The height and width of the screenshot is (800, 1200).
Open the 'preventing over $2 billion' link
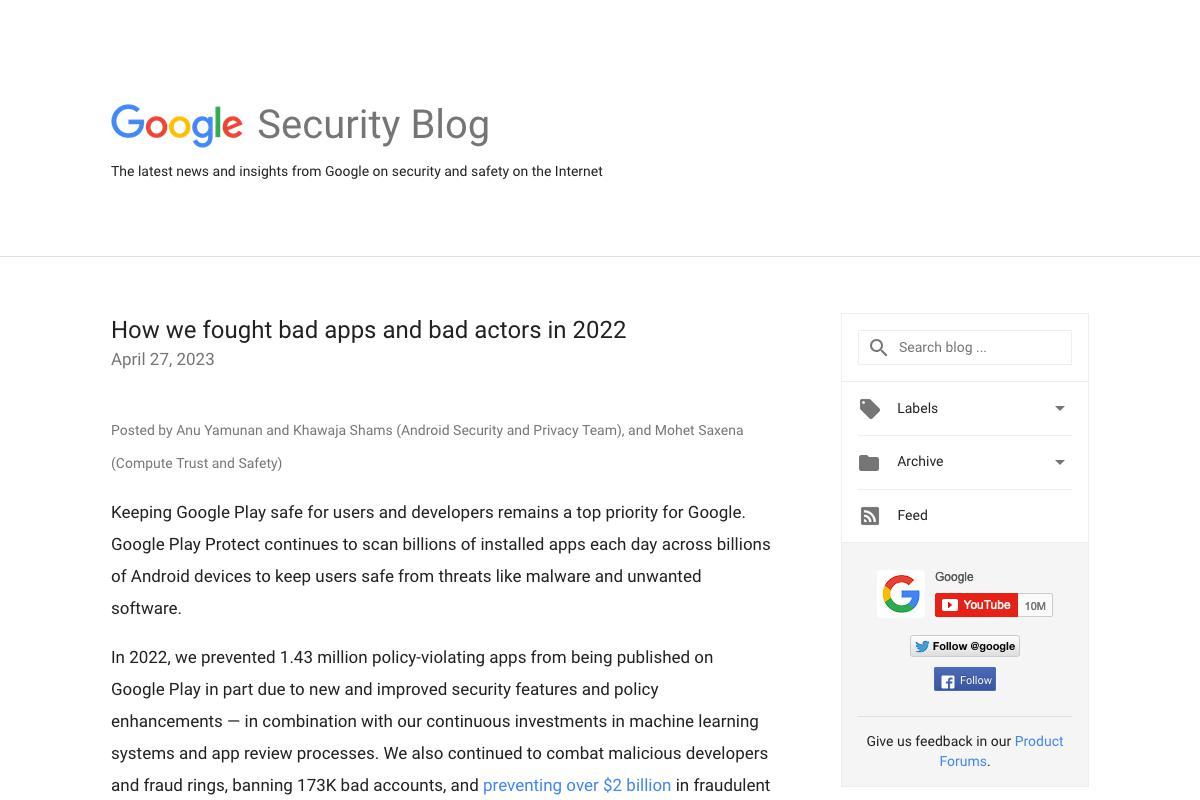coord(577,785)
